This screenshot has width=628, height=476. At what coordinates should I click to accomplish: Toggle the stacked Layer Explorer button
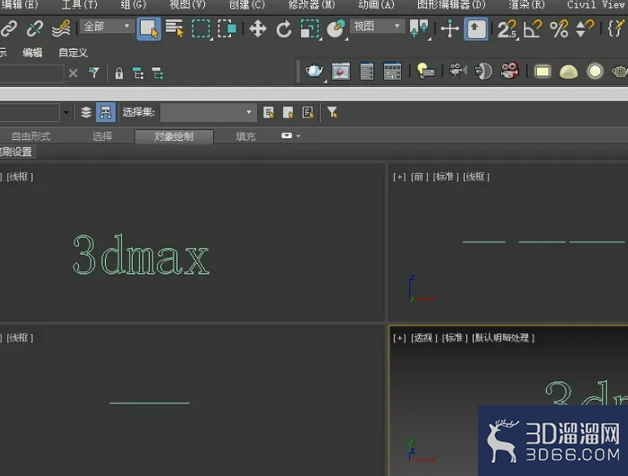coord(86,113)
